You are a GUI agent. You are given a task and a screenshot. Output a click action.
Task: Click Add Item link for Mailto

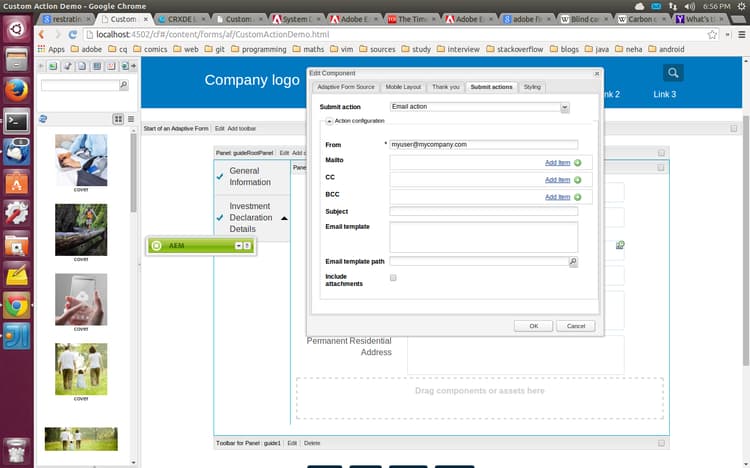[557, 163]
